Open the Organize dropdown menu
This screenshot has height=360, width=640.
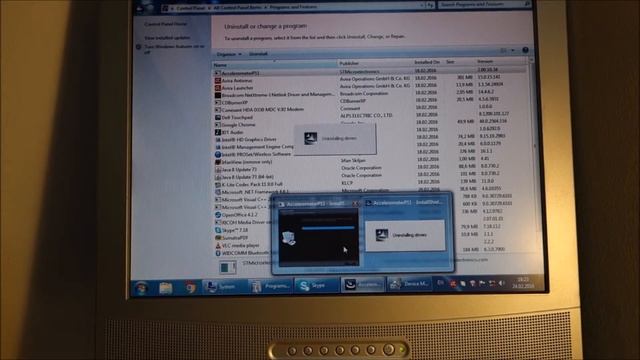tap(229, 54)
